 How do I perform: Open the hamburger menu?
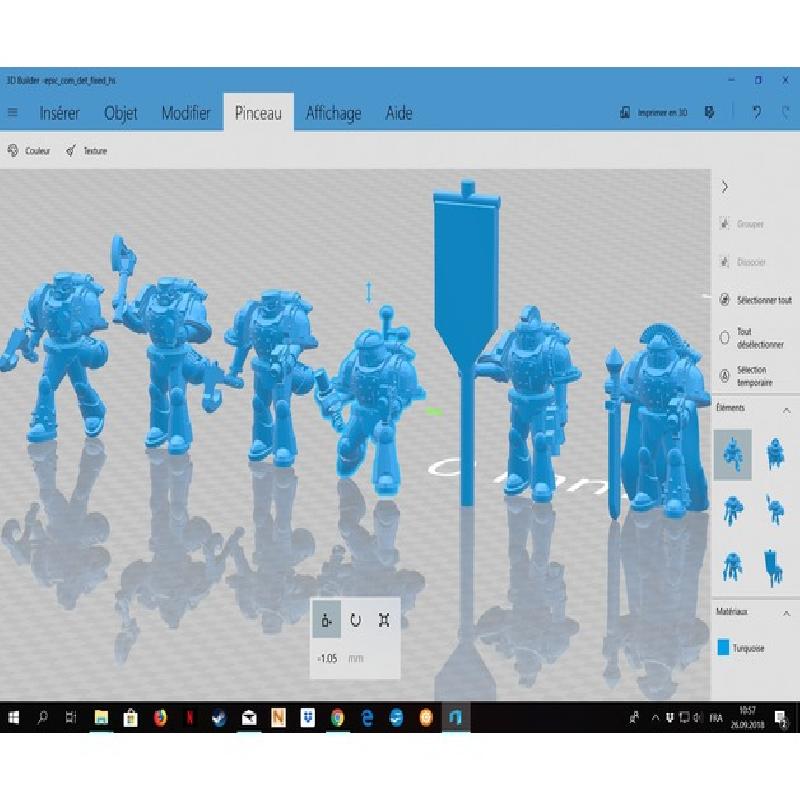pyautogui.click(x=13, y=112)
